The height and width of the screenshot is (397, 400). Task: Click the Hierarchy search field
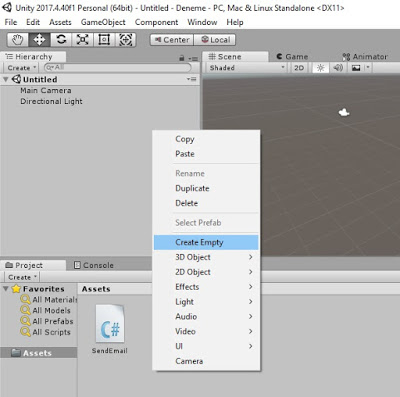118,68
